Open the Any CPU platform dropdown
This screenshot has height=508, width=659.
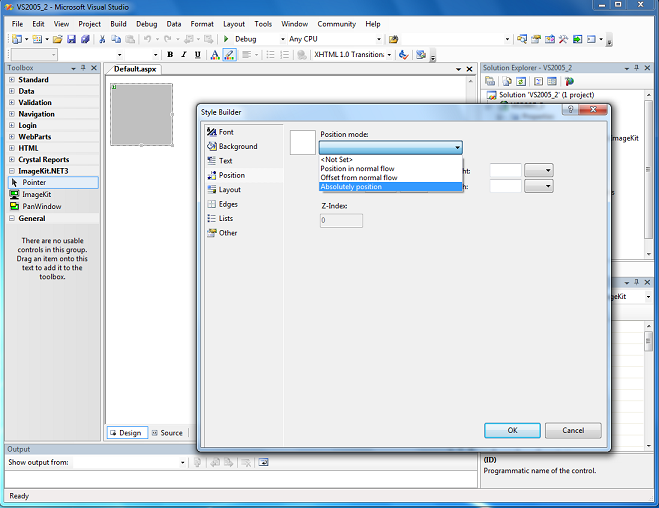[379, 39]
